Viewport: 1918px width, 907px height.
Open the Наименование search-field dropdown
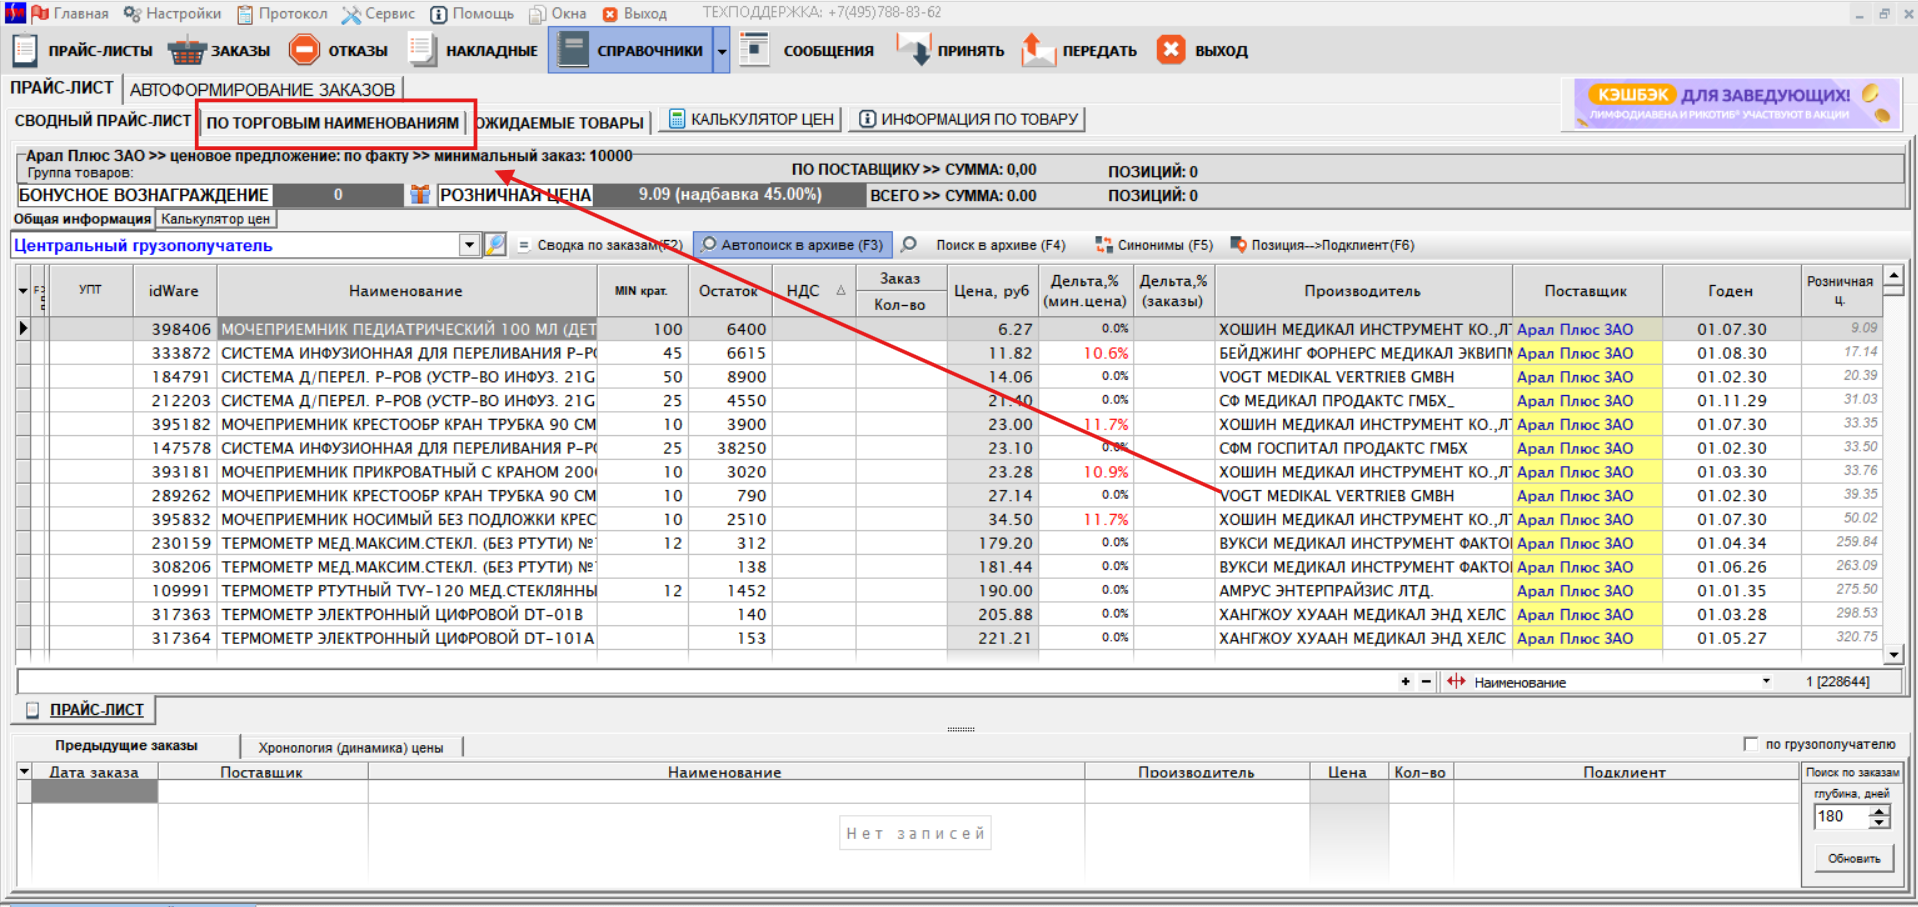(1766, 682)
